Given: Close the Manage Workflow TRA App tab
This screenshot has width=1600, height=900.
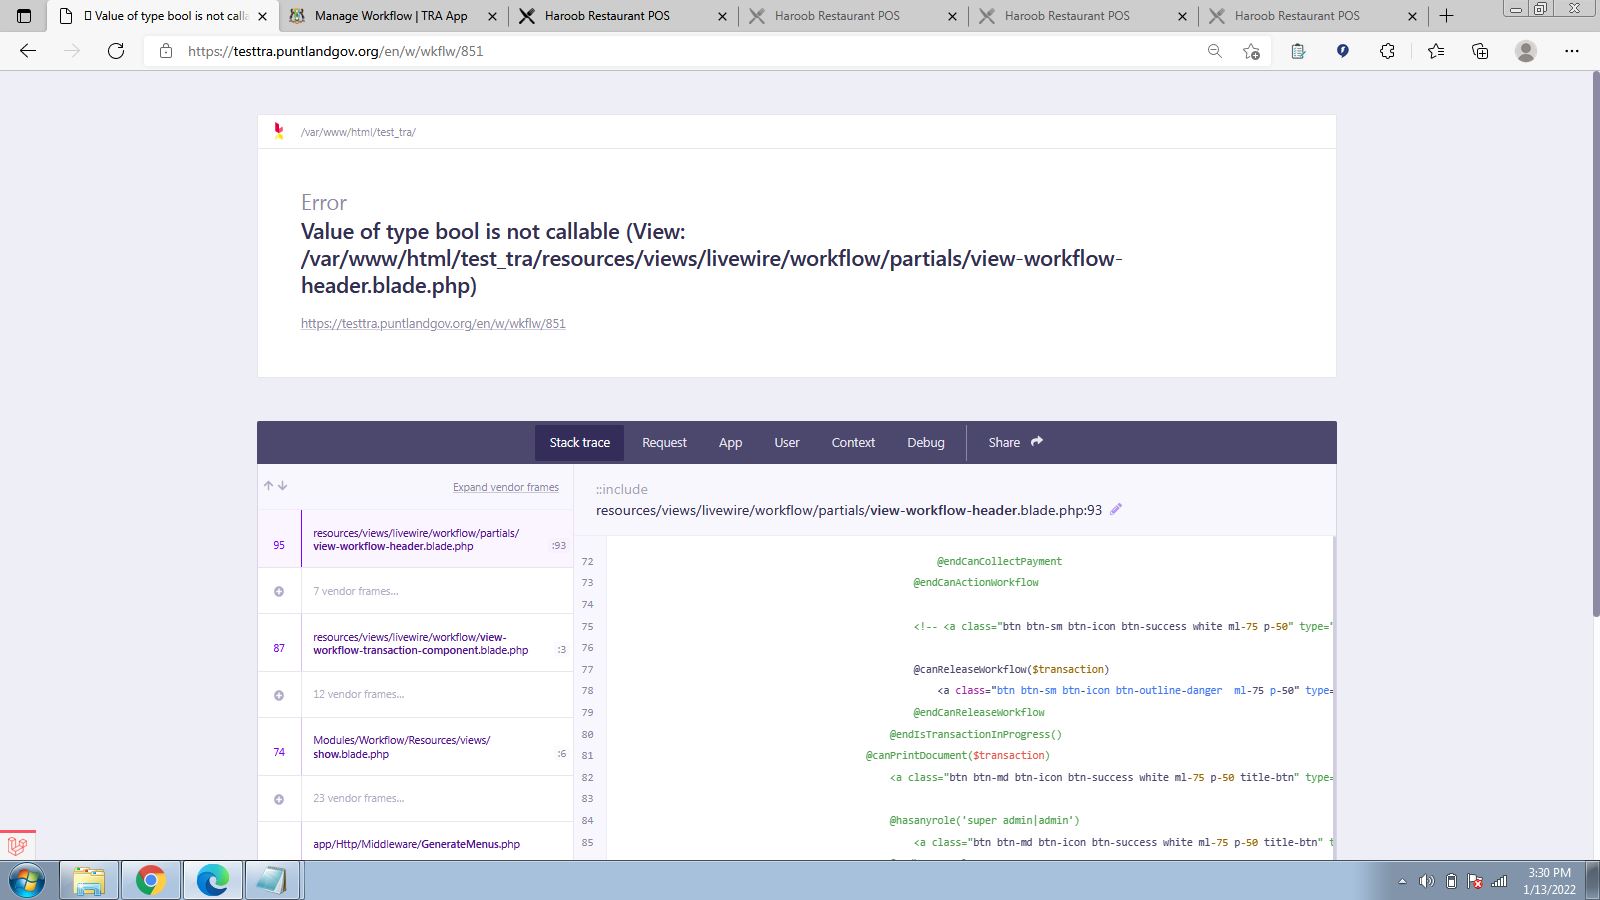Looking at the screenshot, I should click(x=492, y=16).
